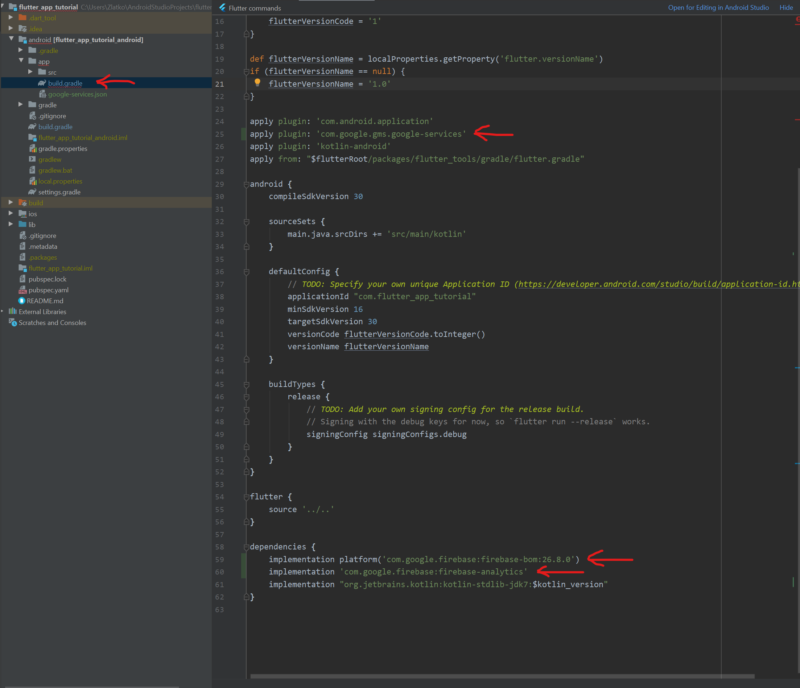Image resolution: width=800 pixels, height=688 pixels.
Task: Collapse release block fold marker on line 46
Action: (246, 397)
